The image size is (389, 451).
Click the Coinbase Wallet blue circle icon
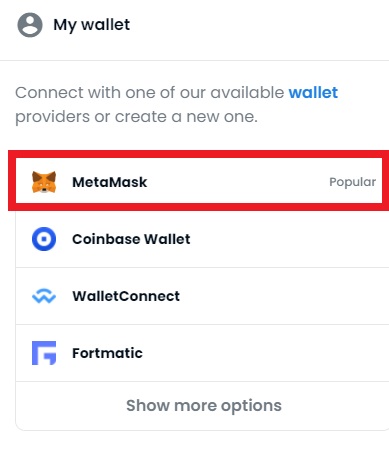point(44,239)
